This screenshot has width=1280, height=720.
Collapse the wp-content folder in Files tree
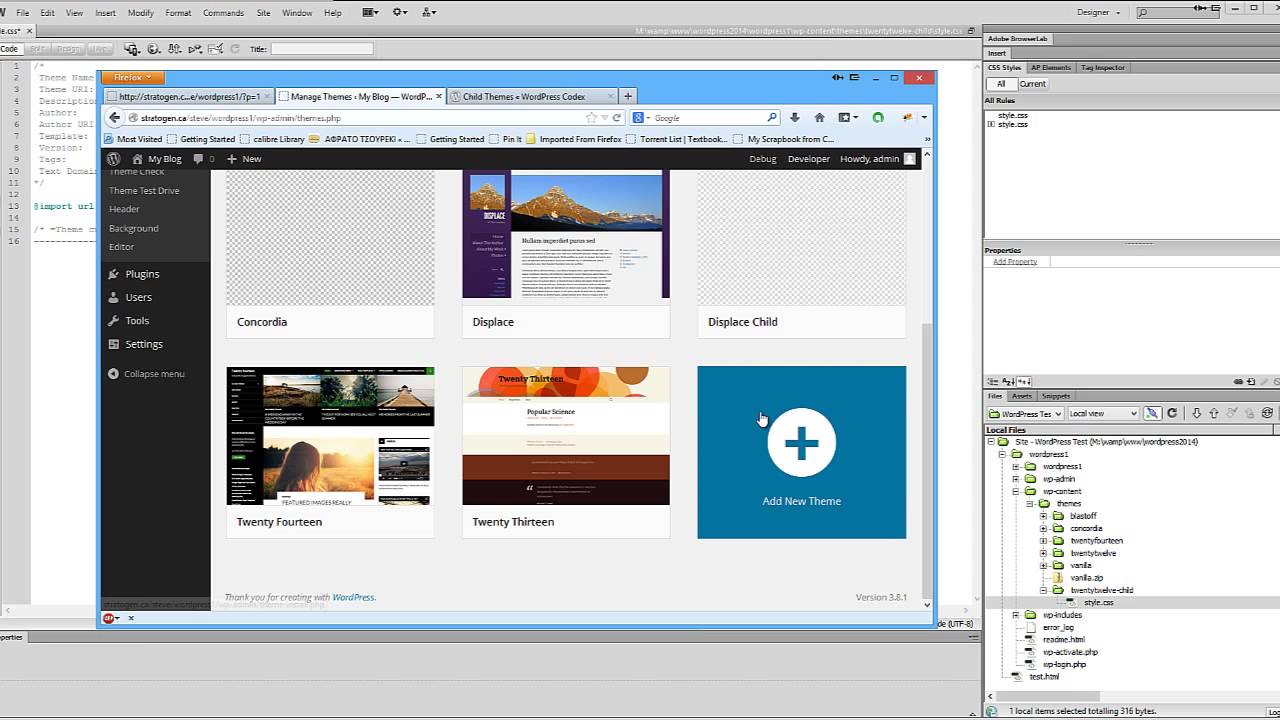(x=1016, y=491)
